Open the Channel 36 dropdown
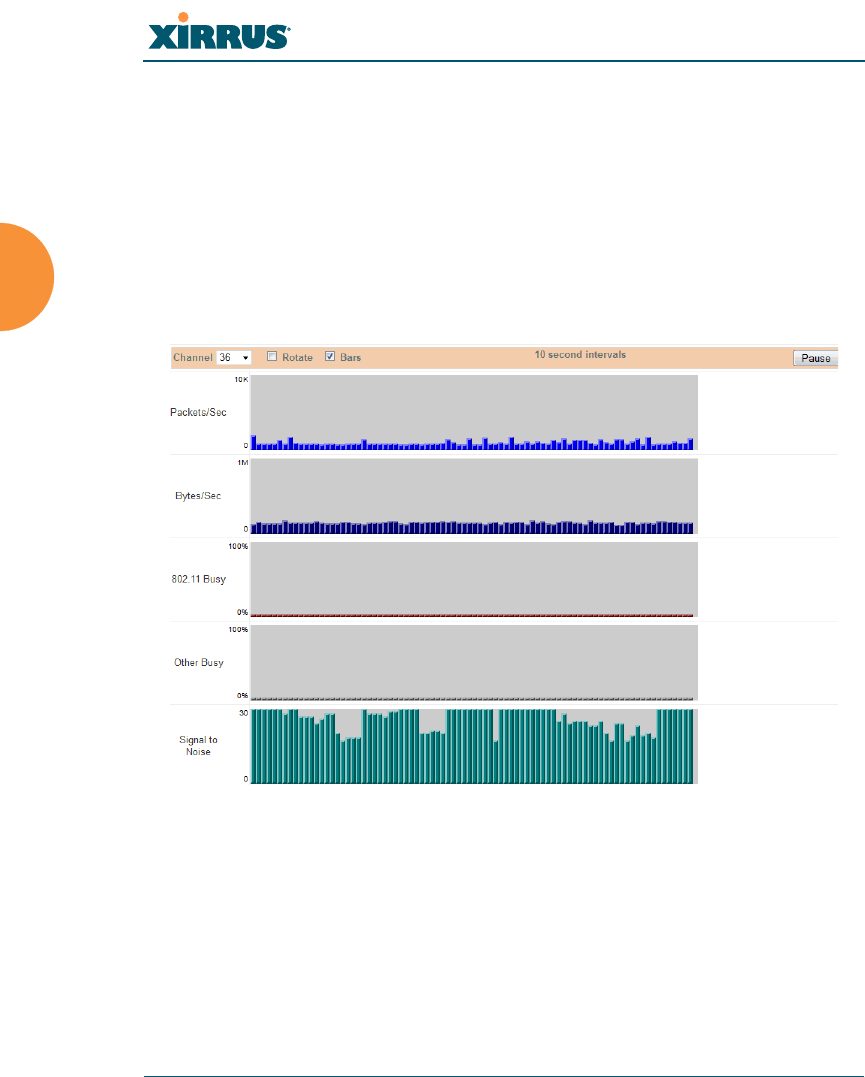 click(x=234, y=358)
